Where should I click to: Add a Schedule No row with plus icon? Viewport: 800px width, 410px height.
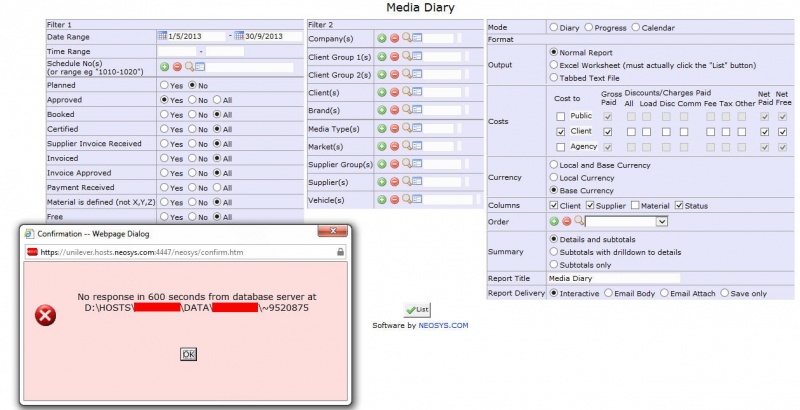click(x=164, y=67)
